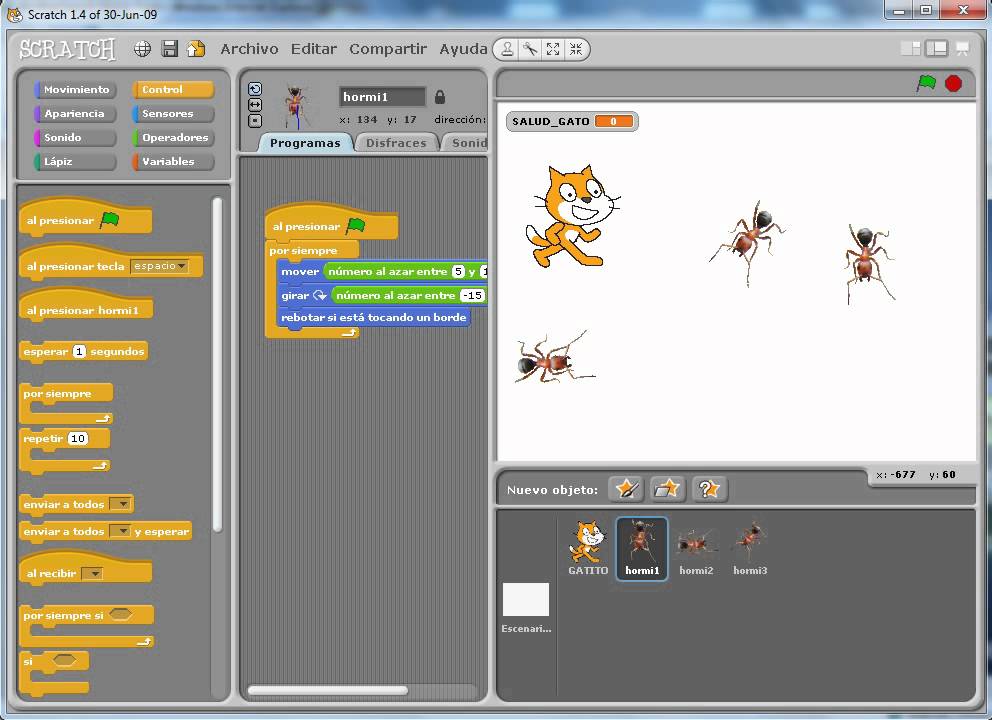This screenshot has width=992, height=720.
Task: Select the Lápiz block category
Action: 75,161
